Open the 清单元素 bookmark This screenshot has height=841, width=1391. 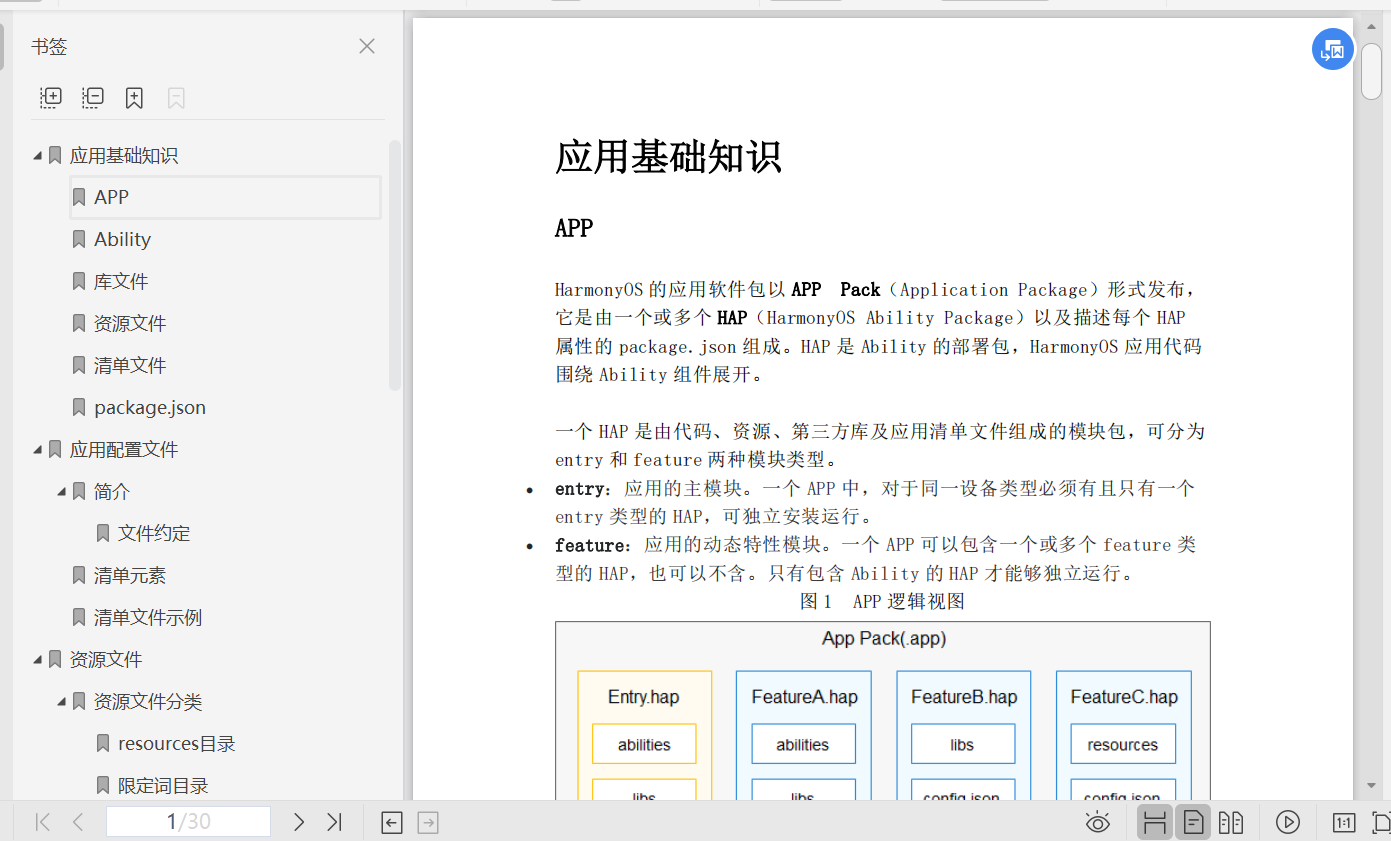pyautogui.click(x=130, y=575)
